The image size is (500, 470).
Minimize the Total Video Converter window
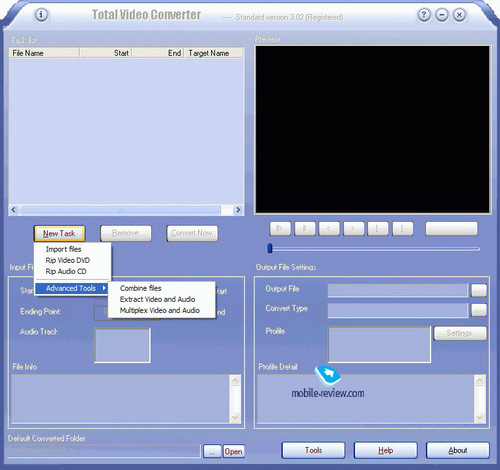[x=442, y=15]
